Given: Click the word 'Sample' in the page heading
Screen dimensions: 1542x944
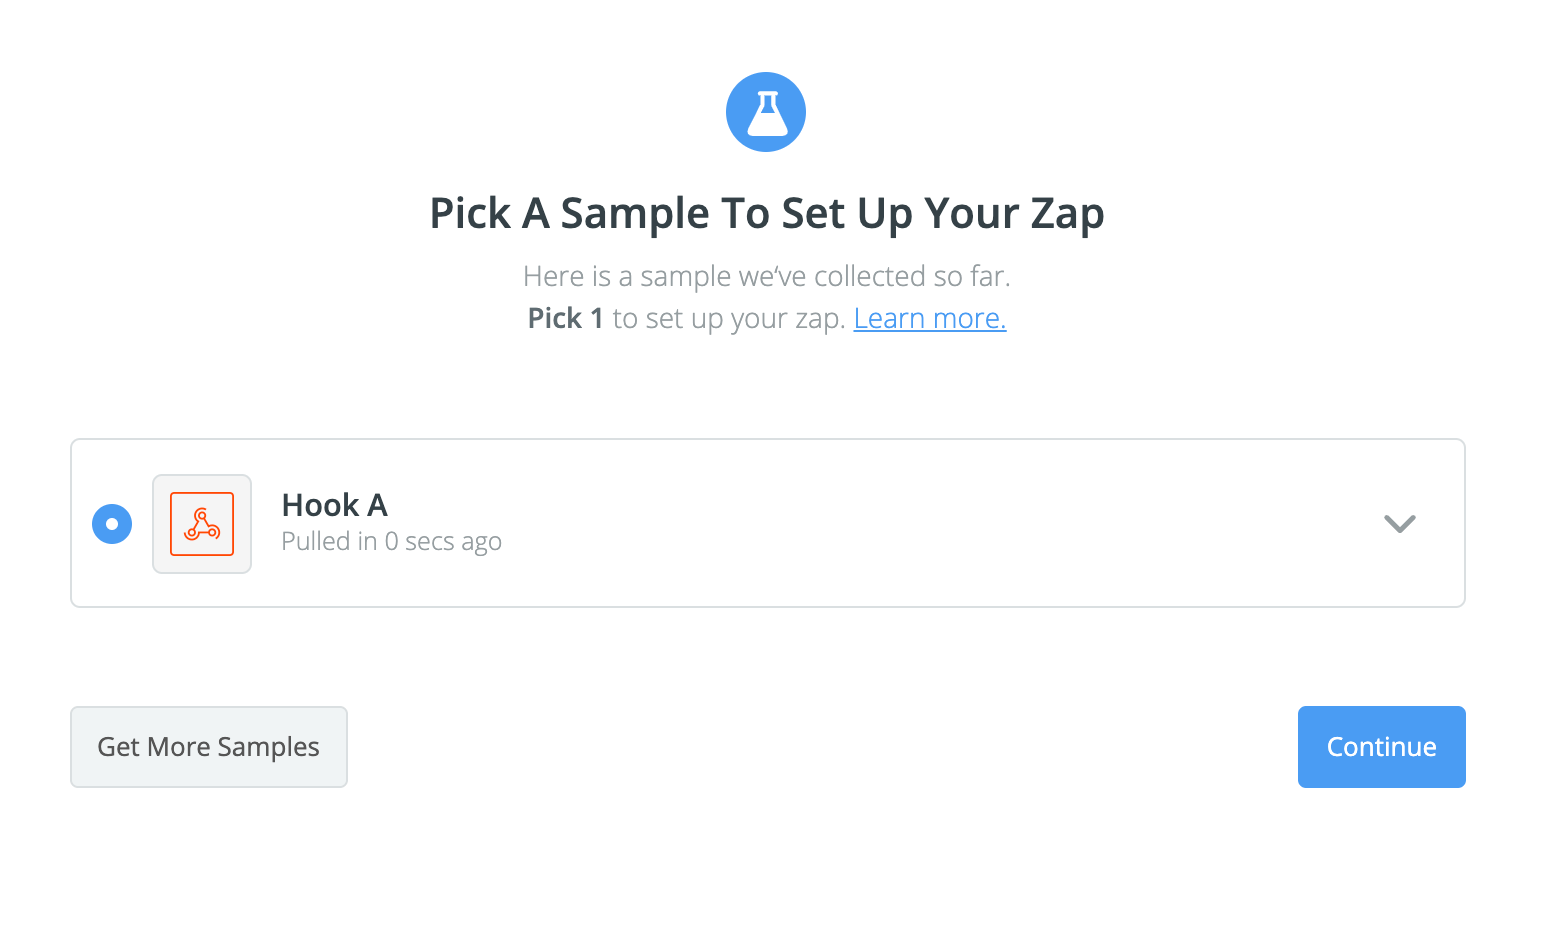Looking at the screenshot, I should [634, 213].
